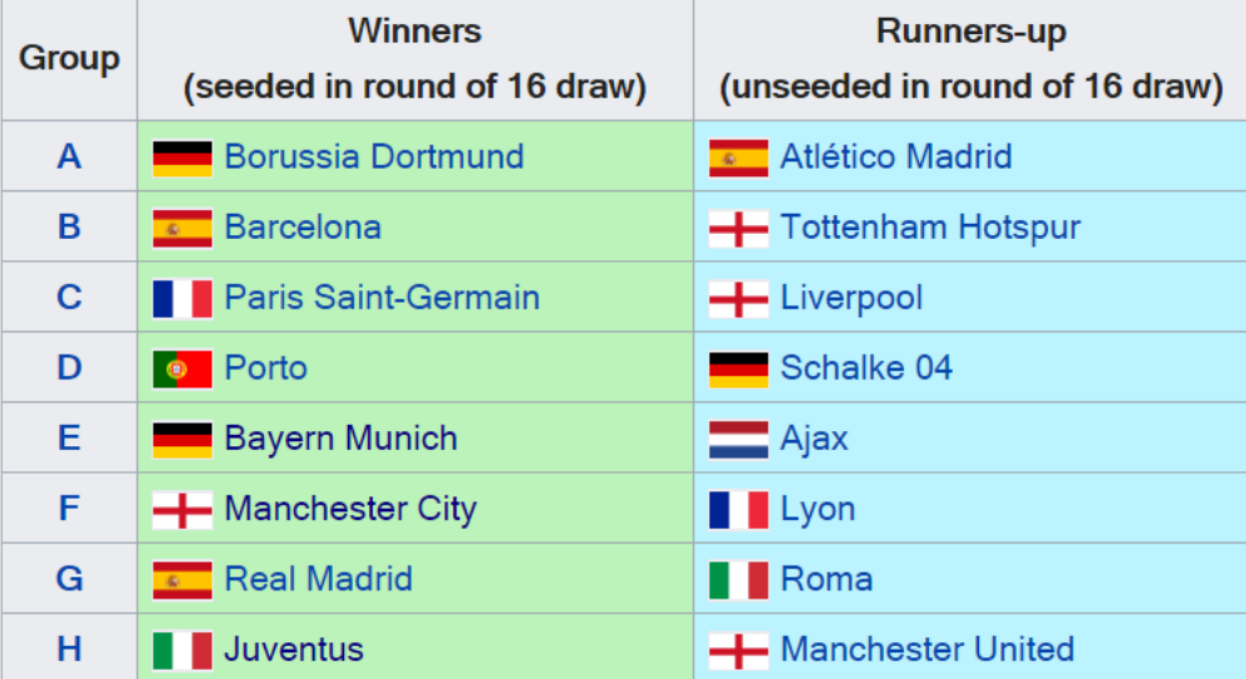Follow the Lyon team link
The width and height of the screenshot is (1246, 679).
click(x=817, y=509)
